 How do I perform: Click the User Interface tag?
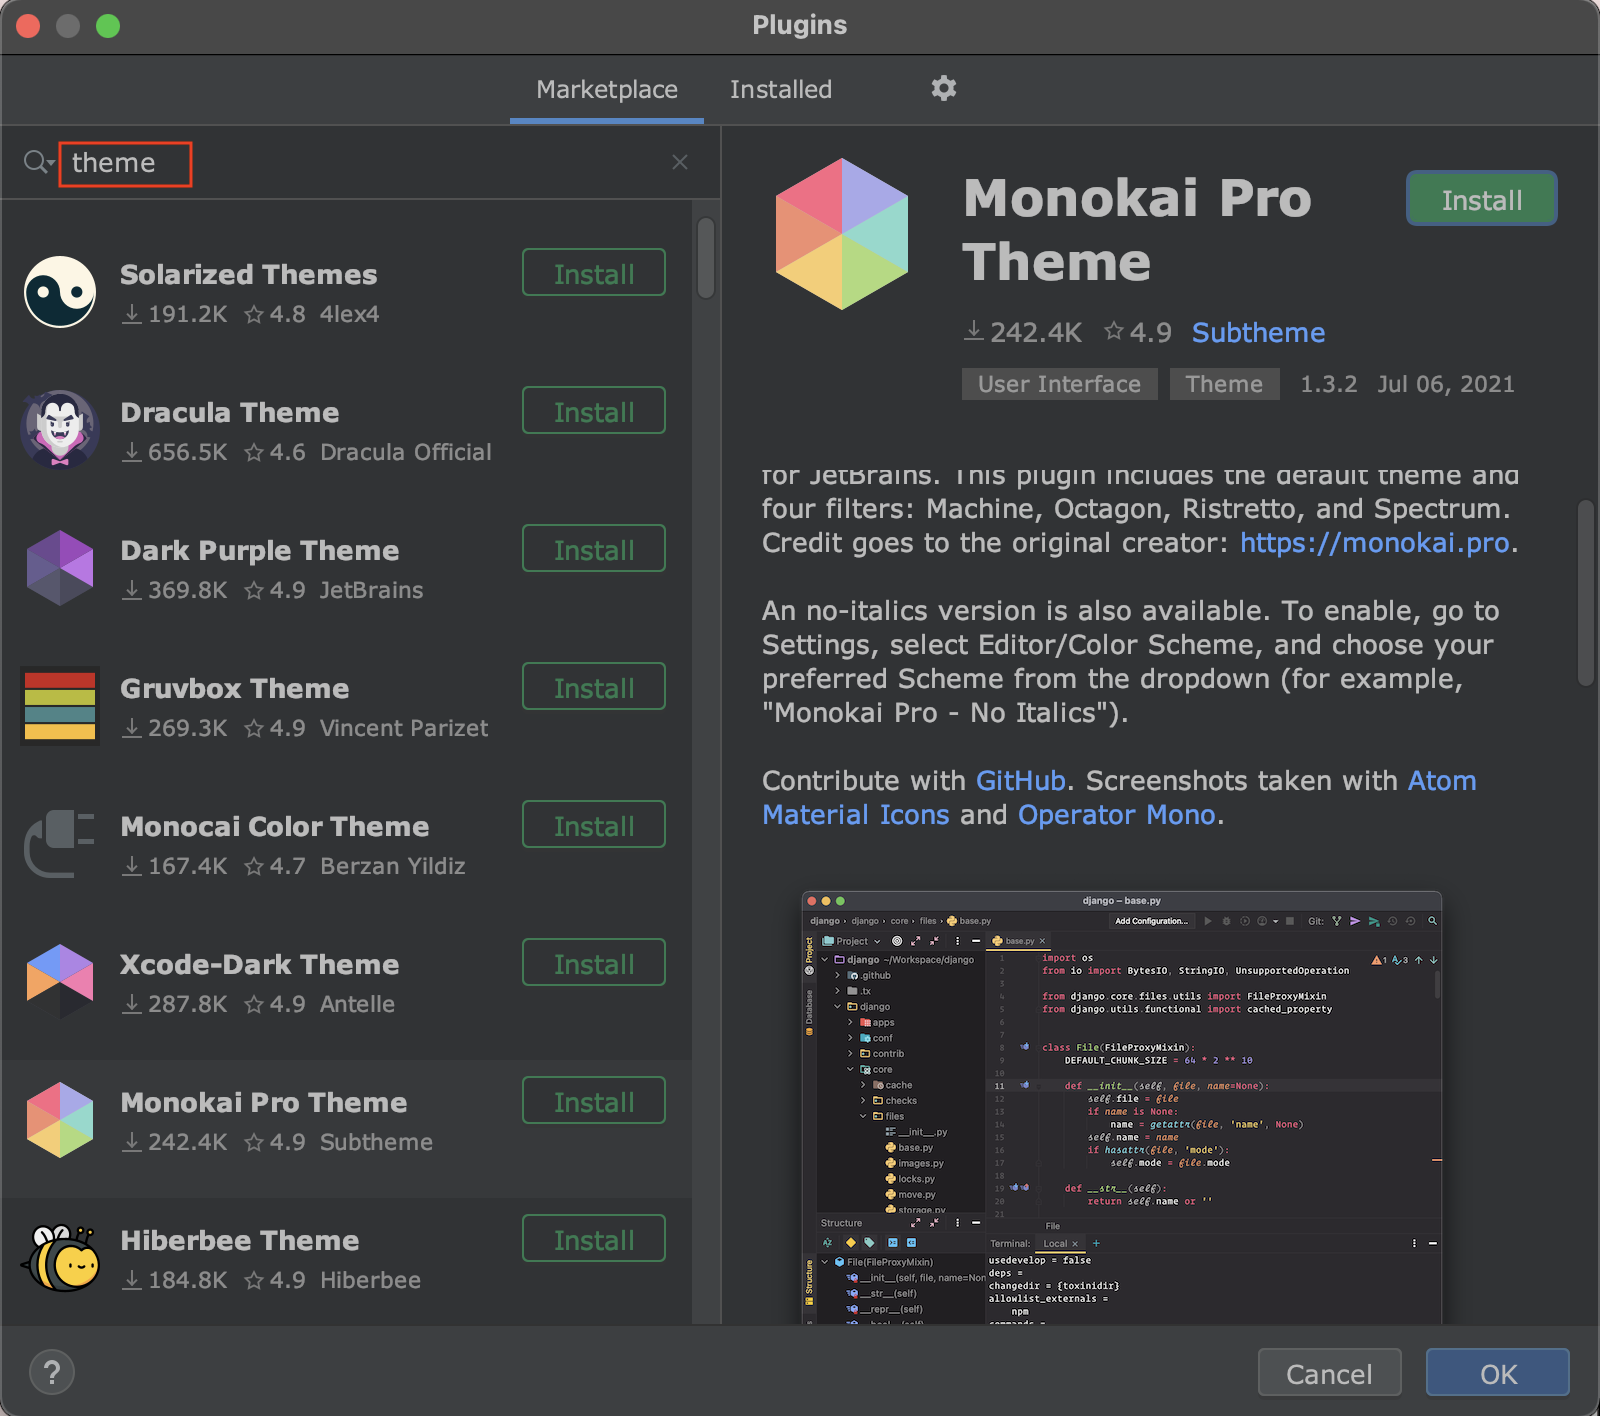(1059, 384)
